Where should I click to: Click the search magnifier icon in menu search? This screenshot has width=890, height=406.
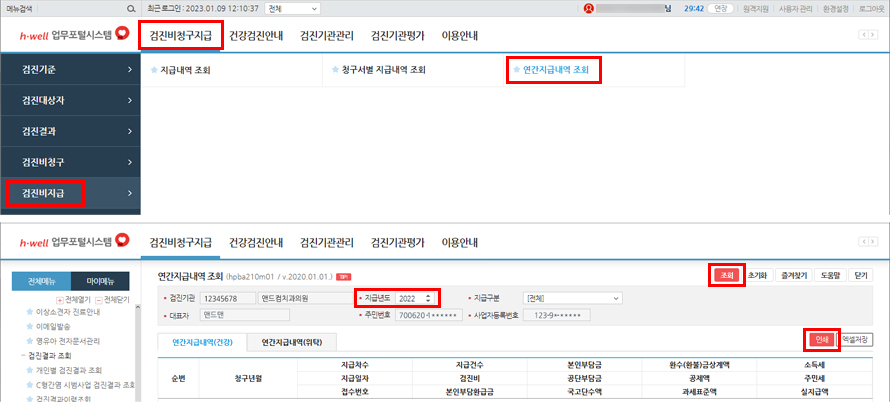131,8
